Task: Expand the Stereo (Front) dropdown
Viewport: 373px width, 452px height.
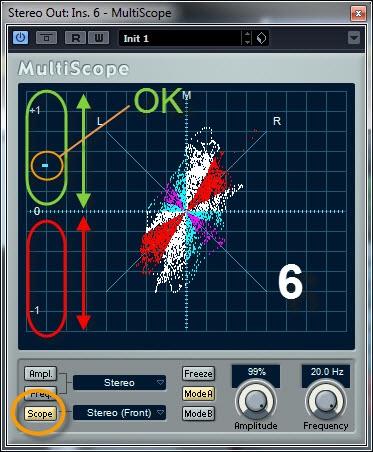Action: click(x=120, y=413)
